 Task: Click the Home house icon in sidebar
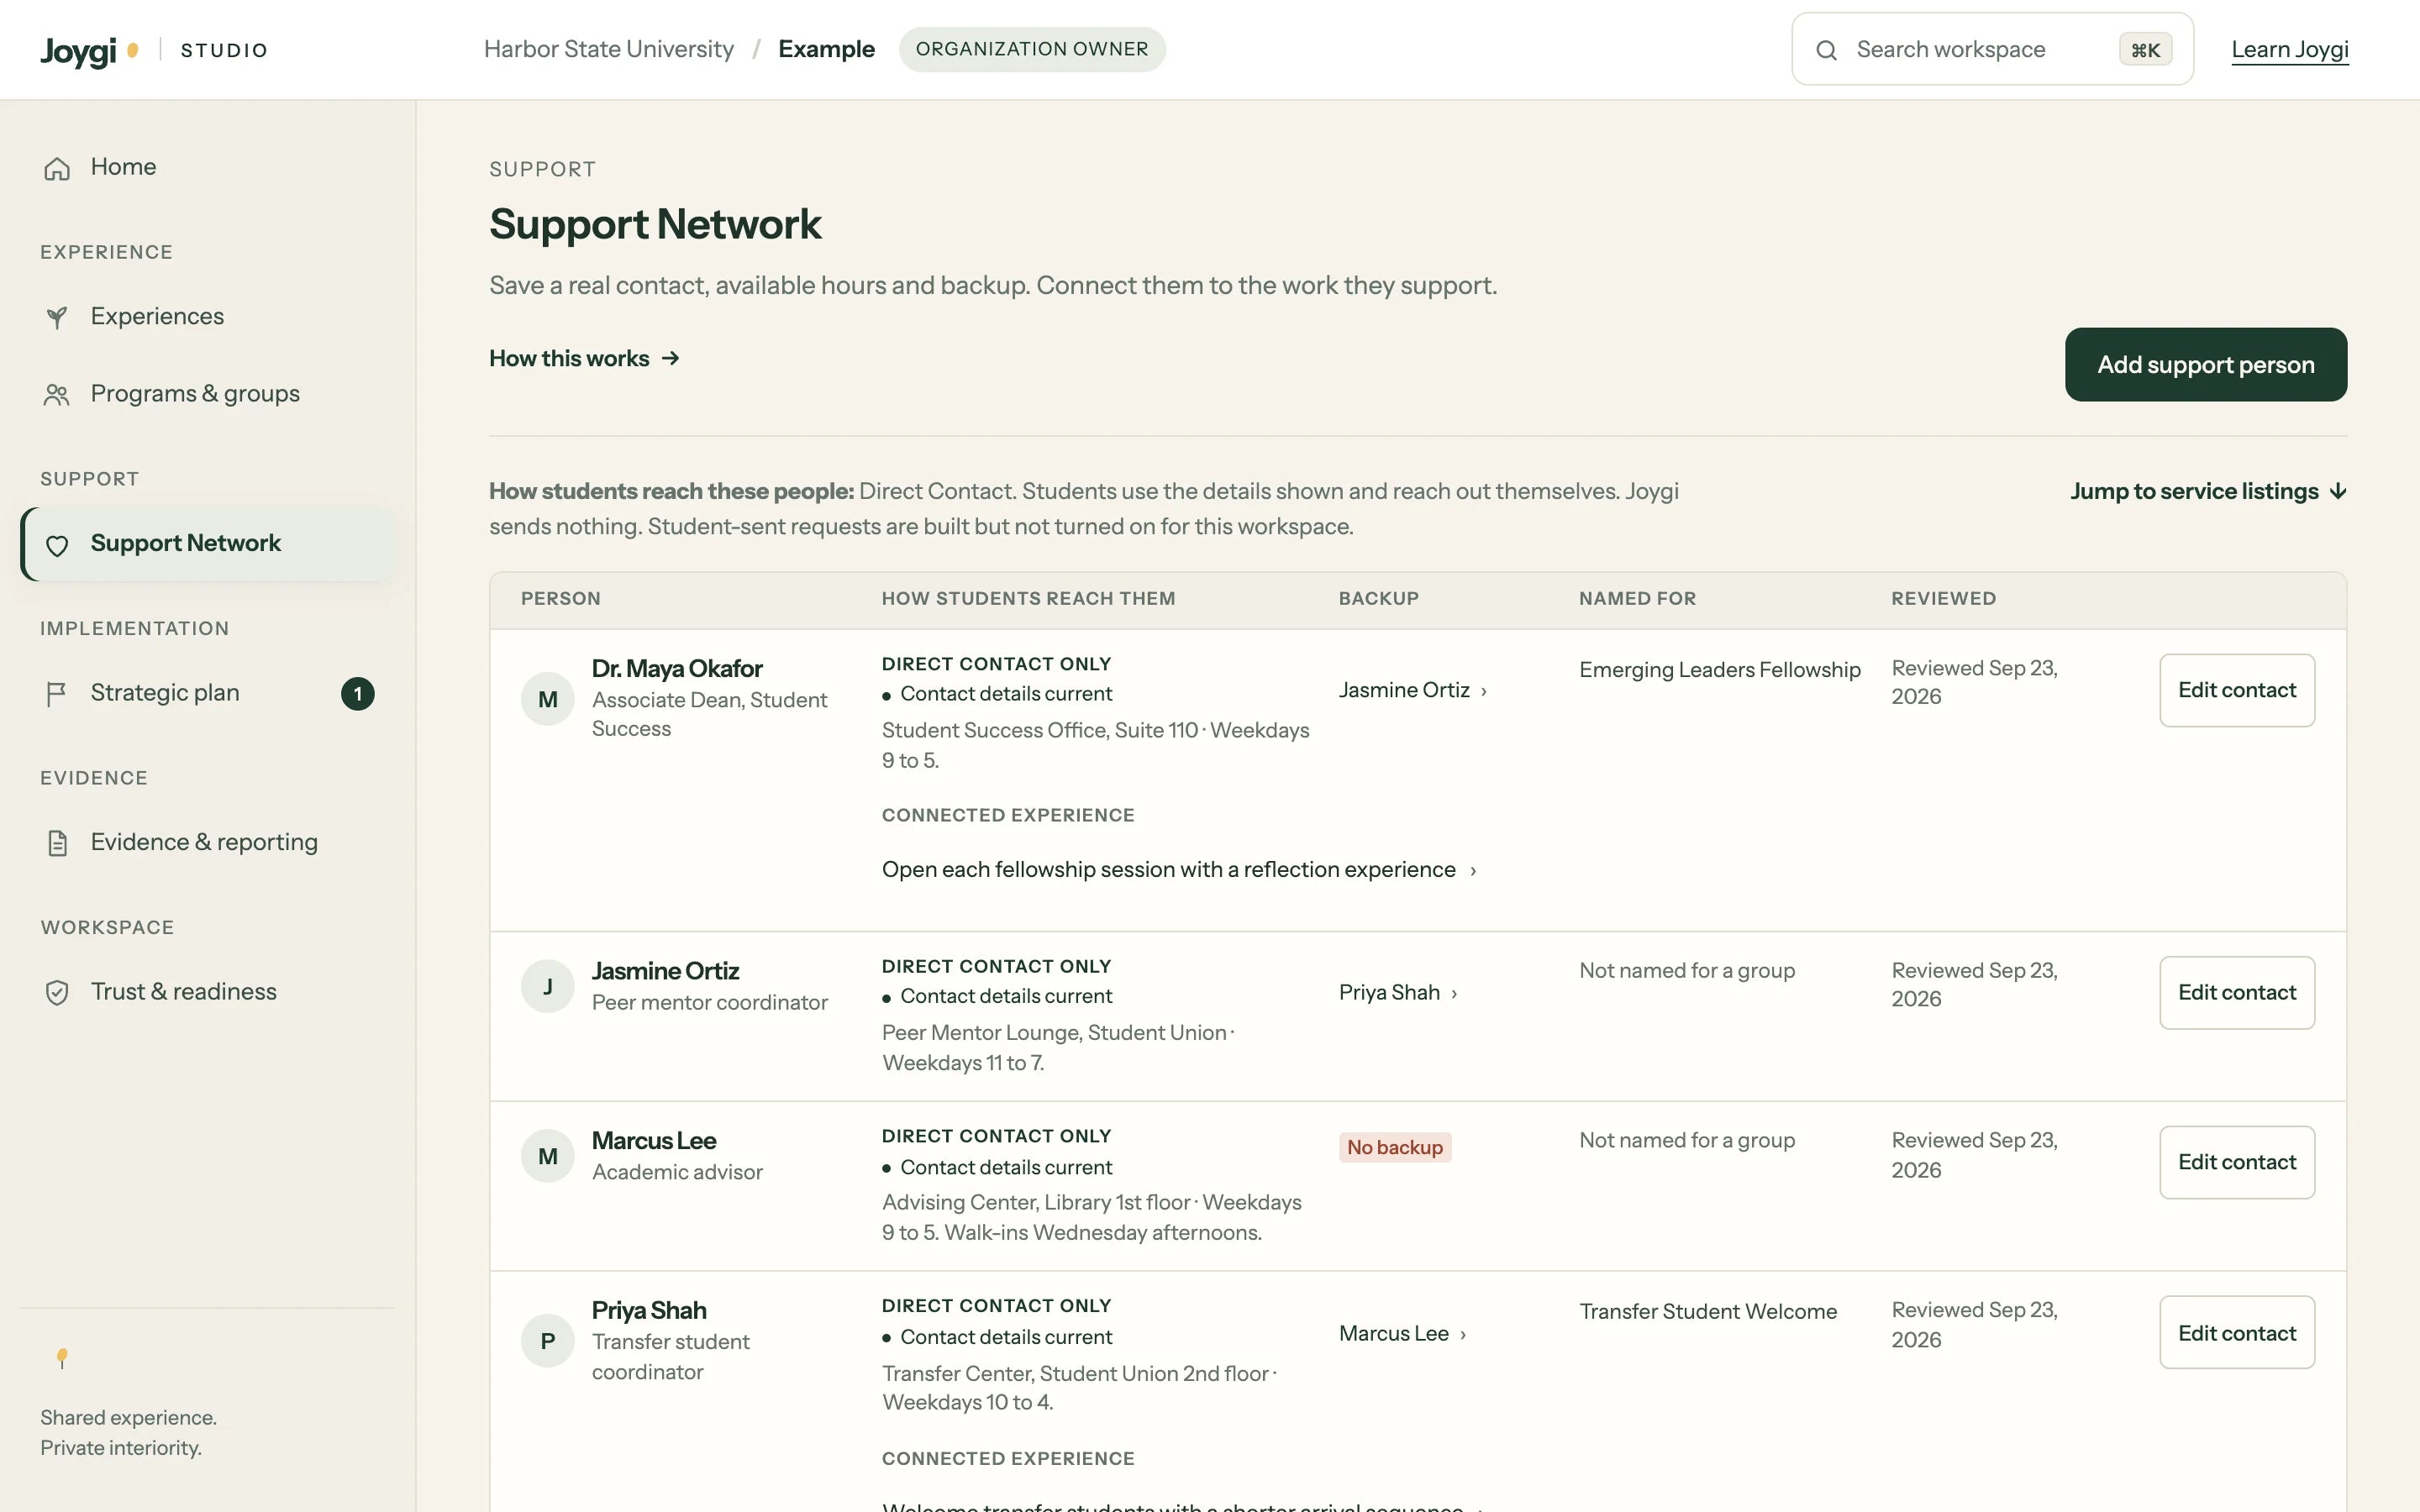57,168
